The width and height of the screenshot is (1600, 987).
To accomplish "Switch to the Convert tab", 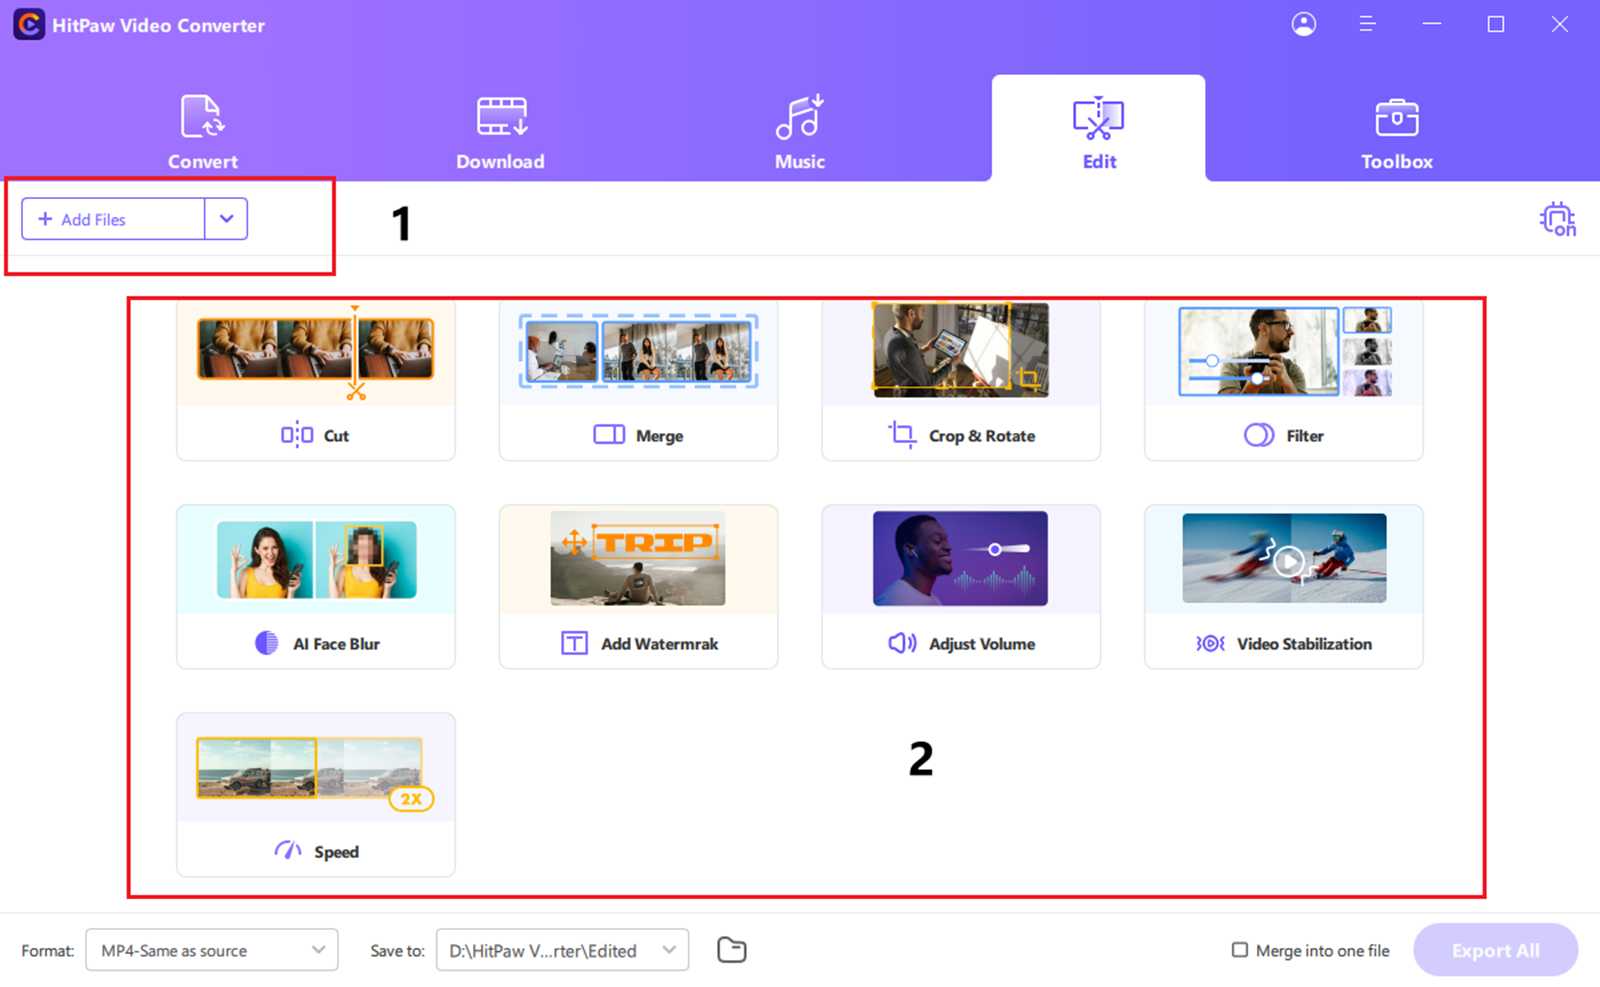I will (202, 130).
